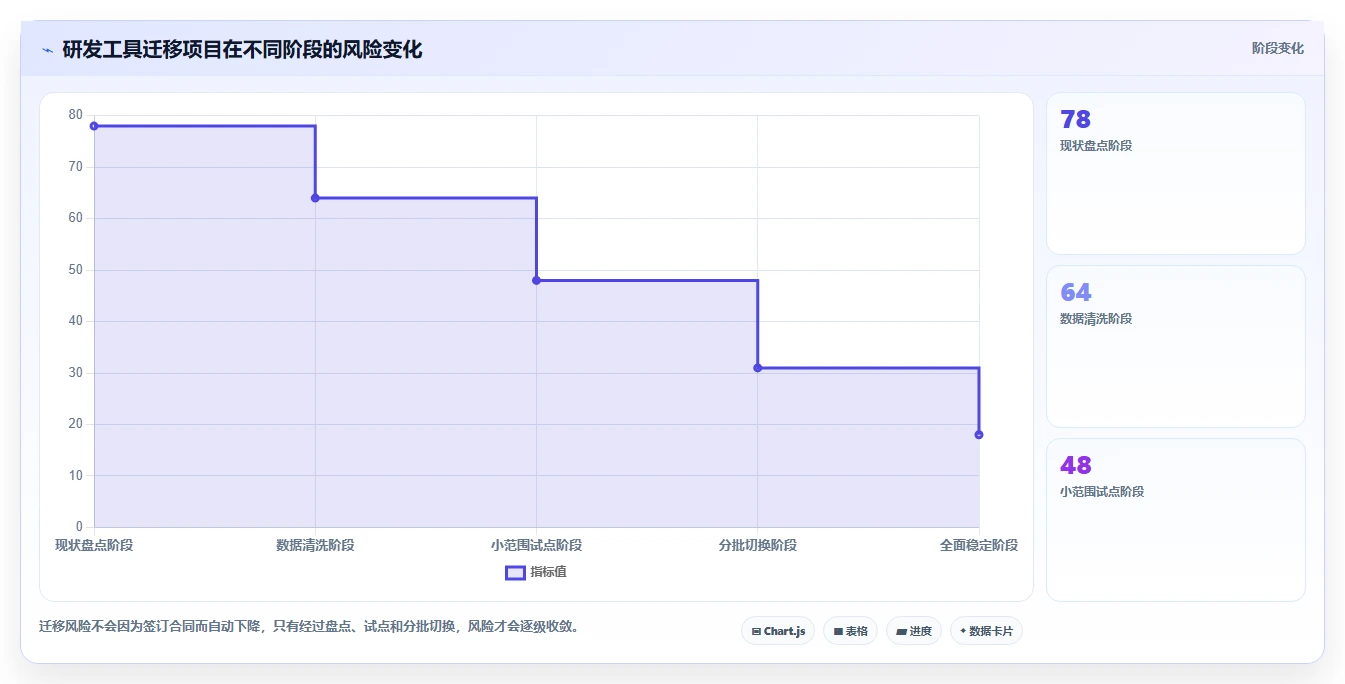Select the data point at value 64
The height and width of the screenshot is (684, 1345).
point(315,198)
